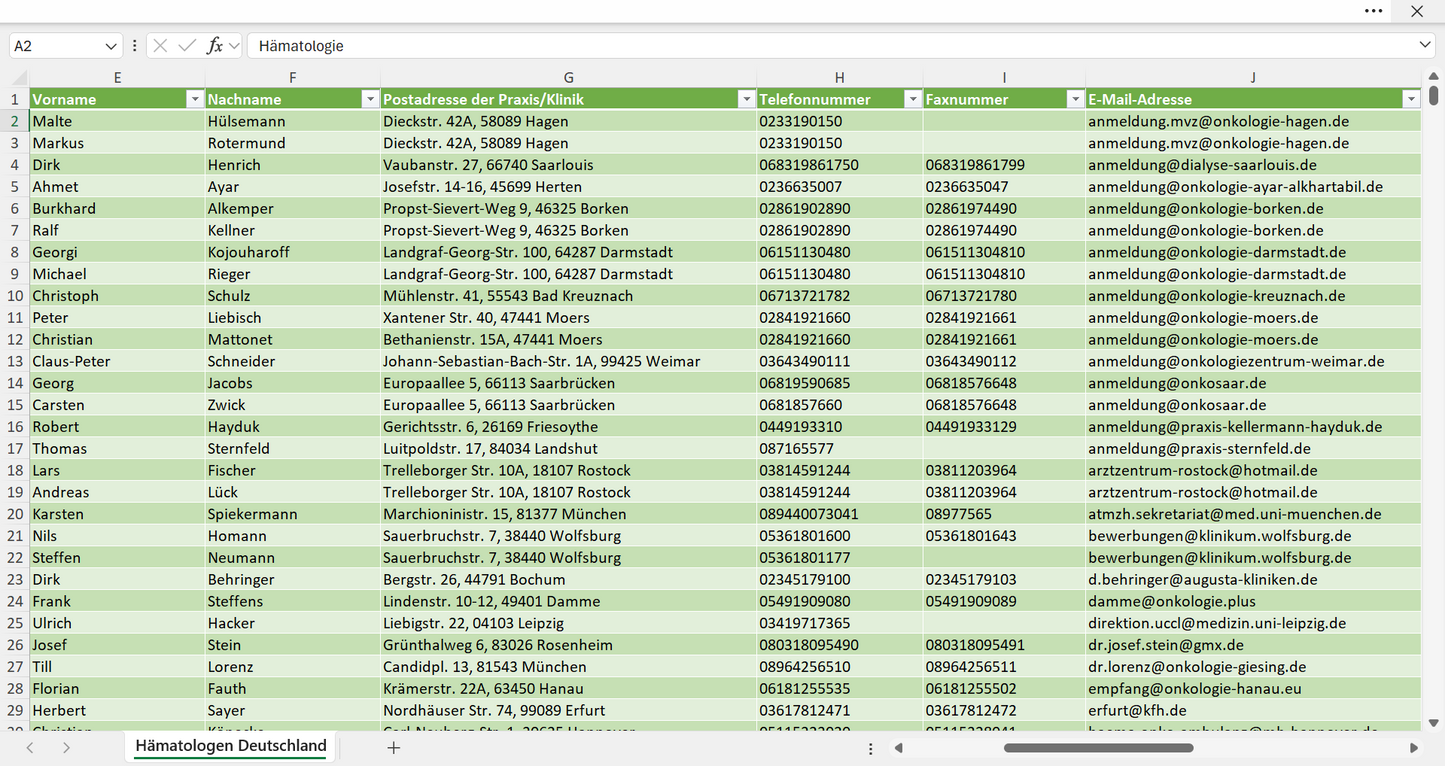The height and width of the screenshot is (766, 1445).
Task: Select column F header
Action: (x=293, y=78)
